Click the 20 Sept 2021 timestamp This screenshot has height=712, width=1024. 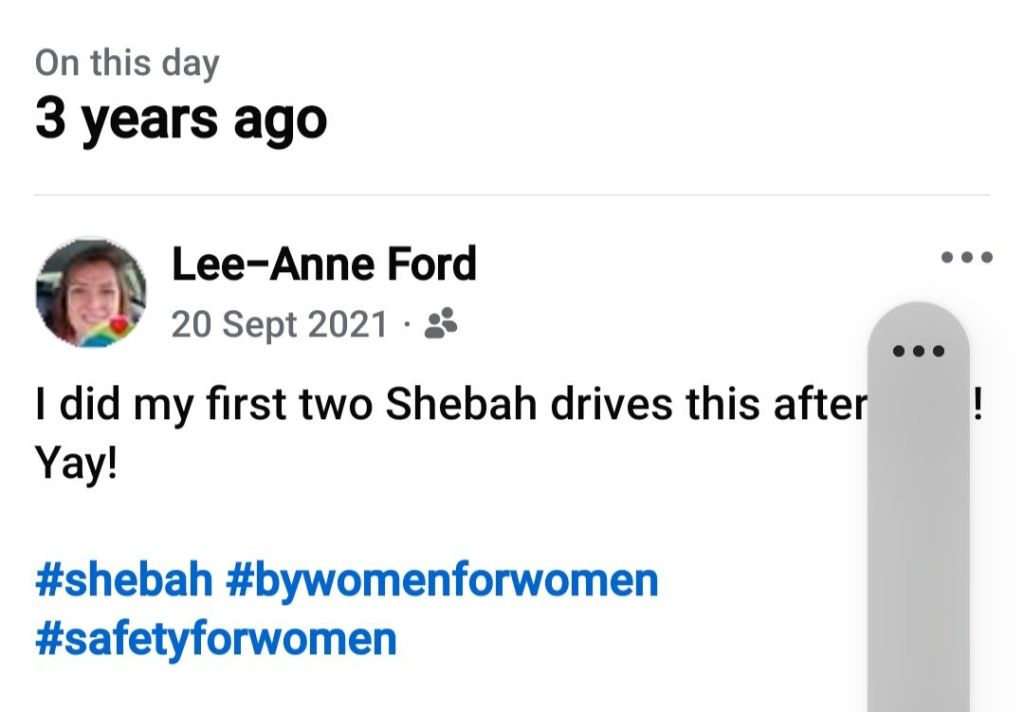(279, 324)
